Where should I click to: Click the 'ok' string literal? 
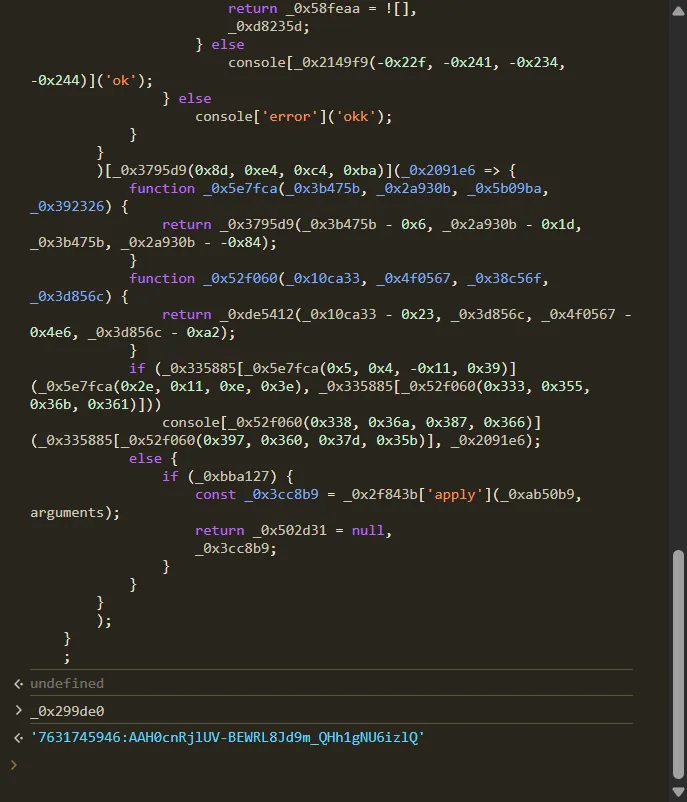coord(121,81)
